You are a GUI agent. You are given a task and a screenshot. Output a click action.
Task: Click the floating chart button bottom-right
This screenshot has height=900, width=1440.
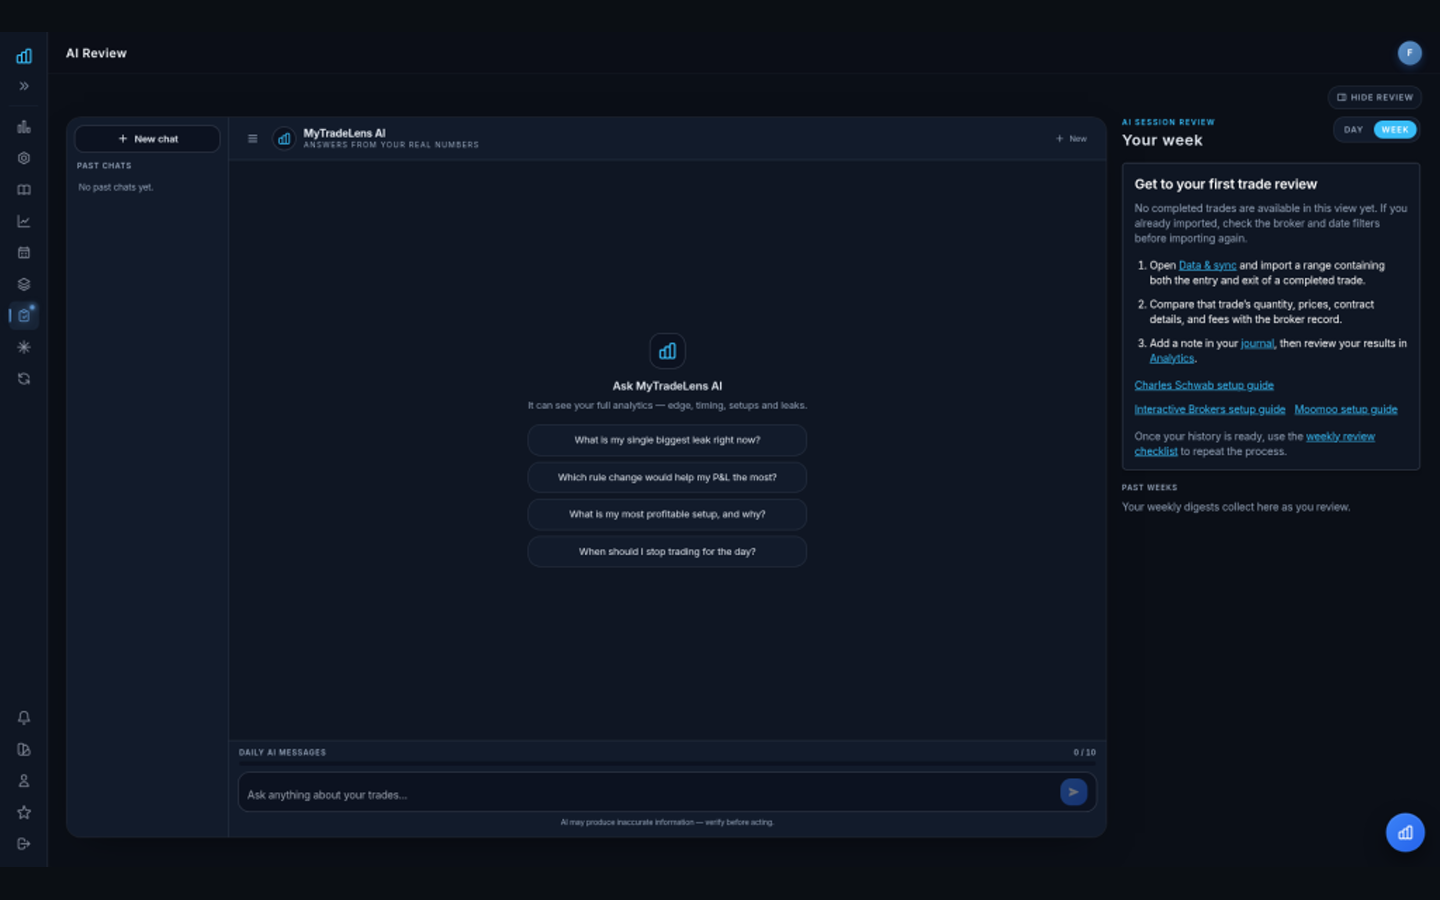[x=1405, y=832]
